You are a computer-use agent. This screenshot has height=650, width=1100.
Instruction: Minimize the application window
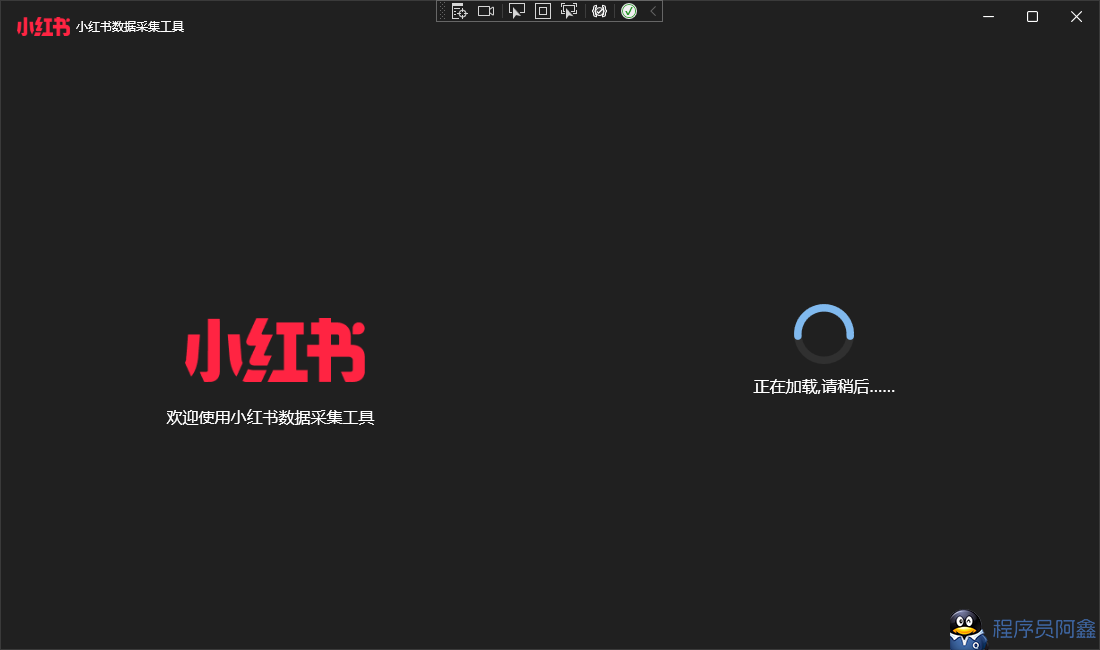pyautogui.click(x=988, y=16)
